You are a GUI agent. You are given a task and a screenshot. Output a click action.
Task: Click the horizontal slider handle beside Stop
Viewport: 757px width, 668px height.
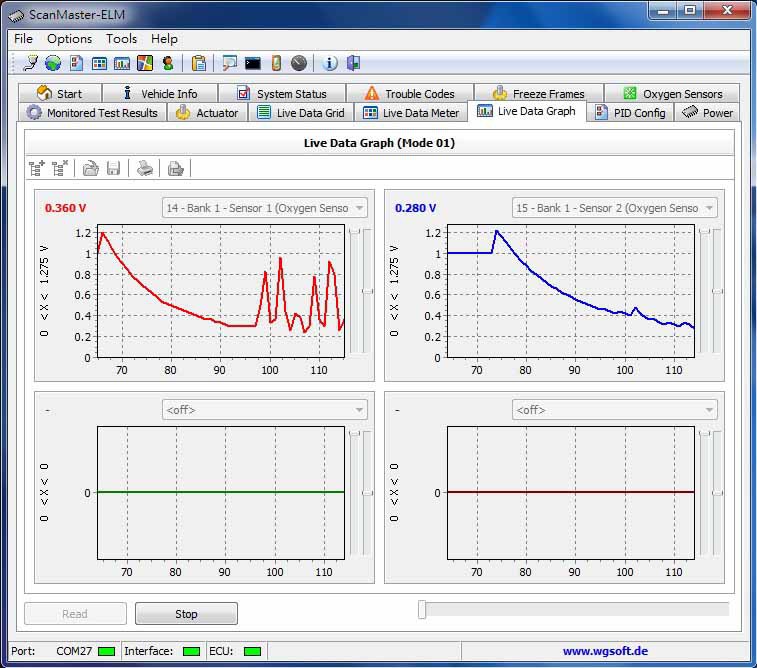point(423,610)
